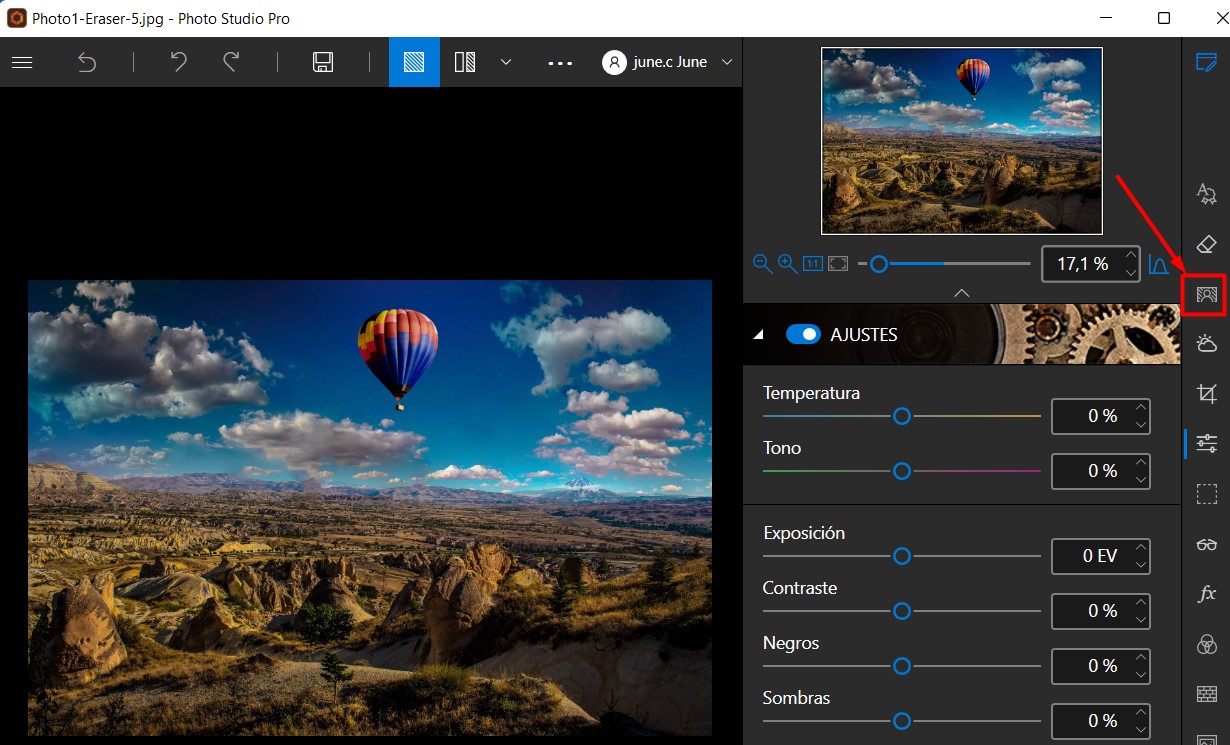Open the overlapping-circles color panel
1230x745 pixels.
(x=1206, y=644)
